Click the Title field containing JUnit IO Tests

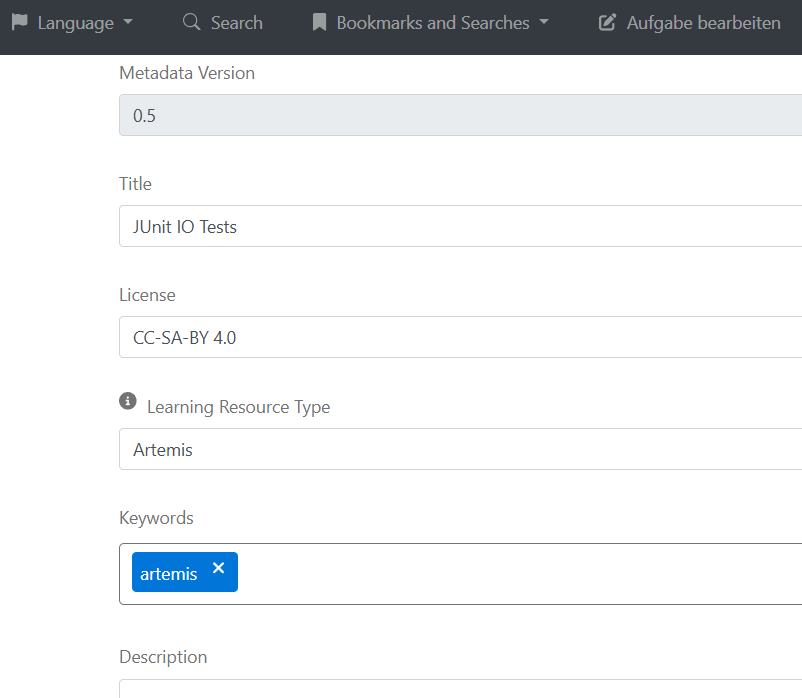click(400, 226)
